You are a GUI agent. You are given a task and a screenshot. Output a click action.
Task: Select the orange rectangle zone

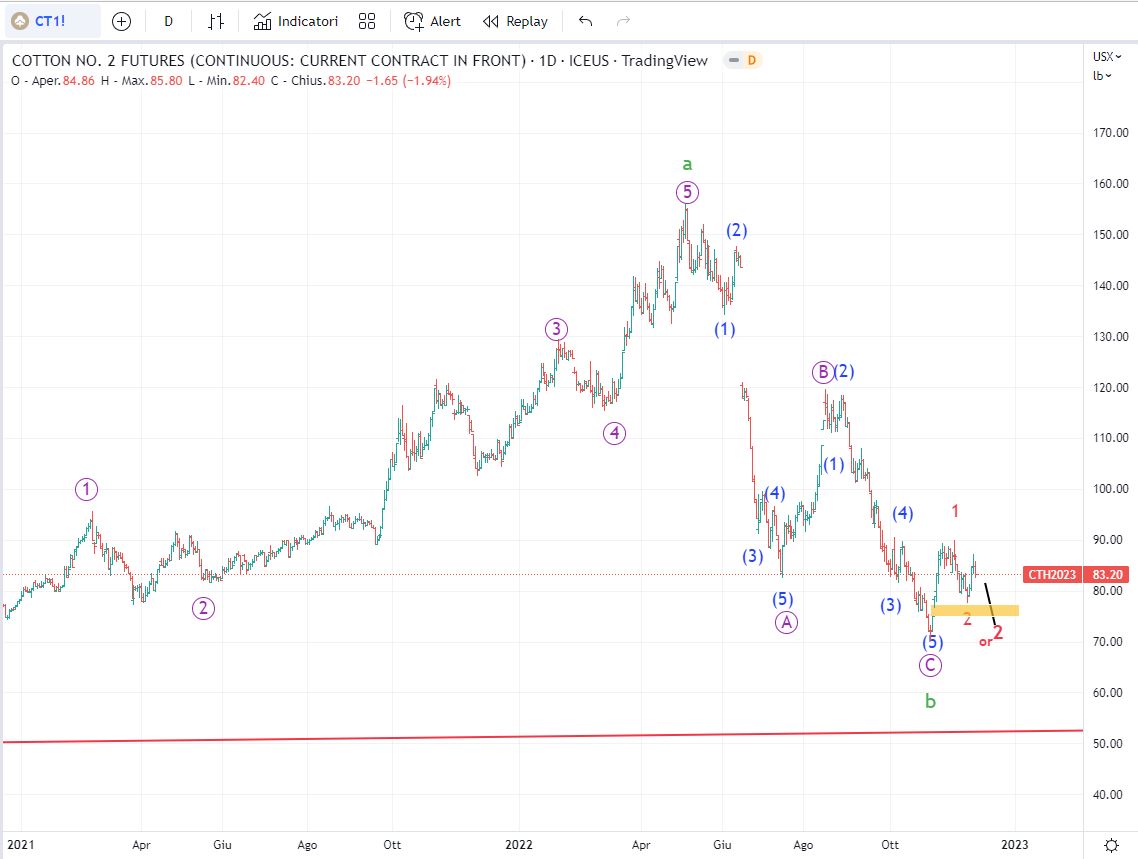click(975, 611)
